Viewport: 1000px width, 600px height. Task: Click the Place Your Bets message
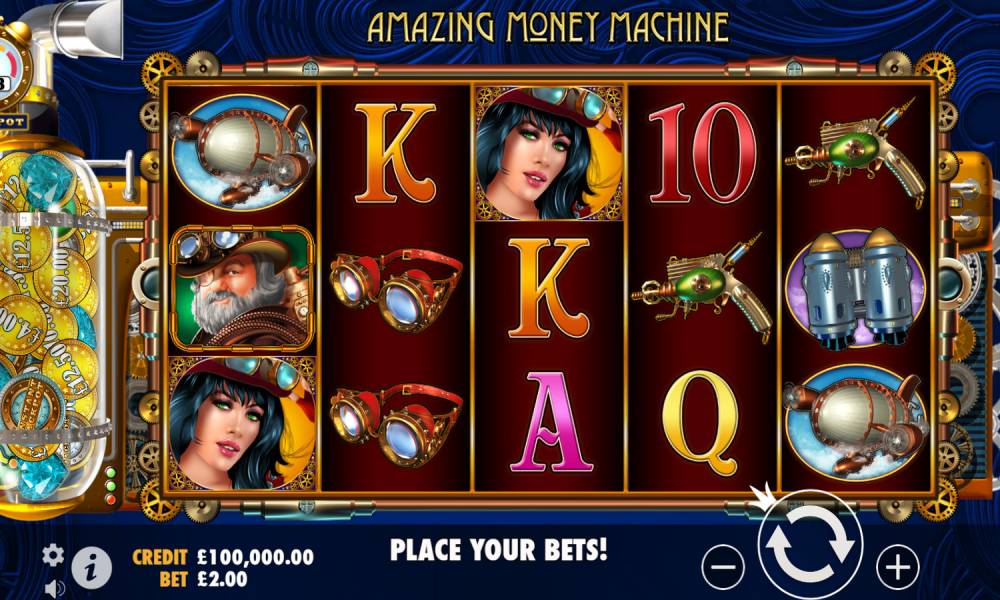[x=499, y=550]
